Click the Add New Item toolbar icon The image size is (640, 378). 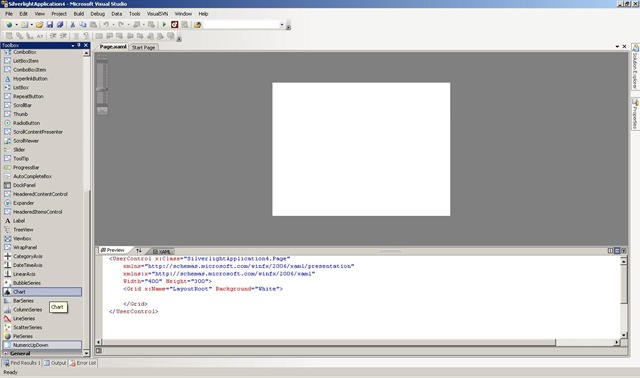click(24, 25)
